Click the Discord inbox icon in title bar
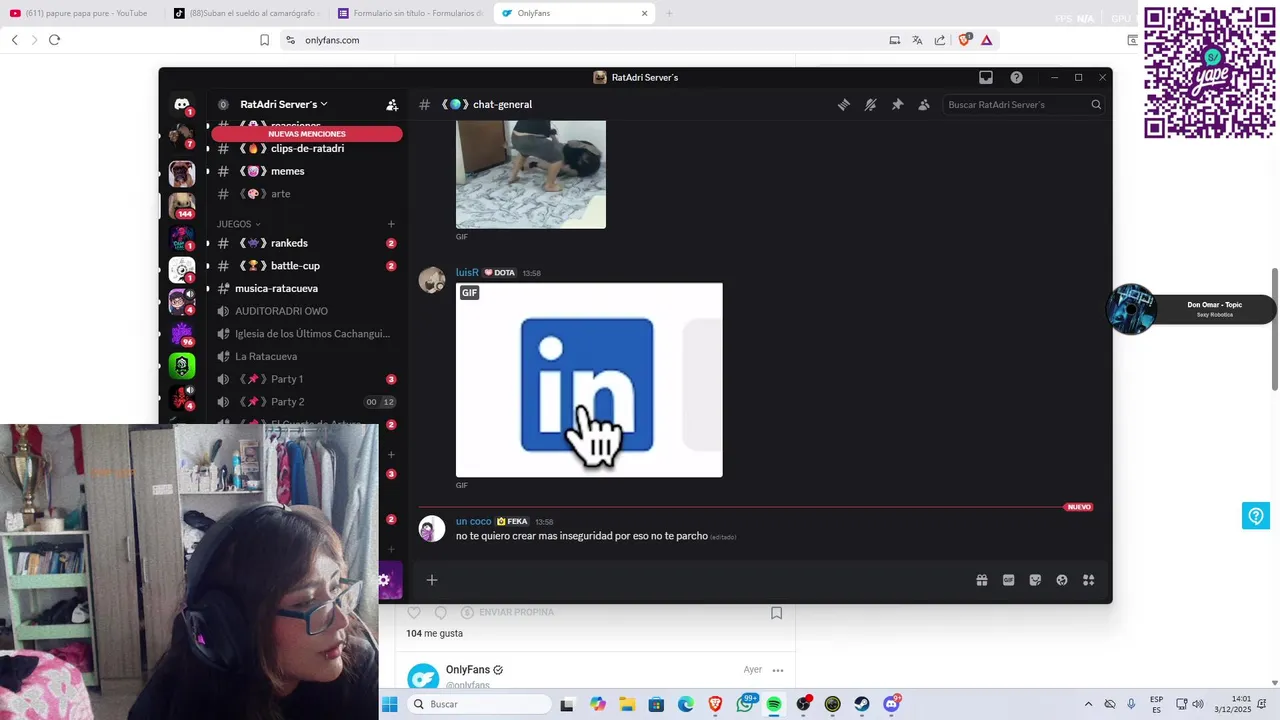This screenshot has width=1280, height=720. coord(986,77)
